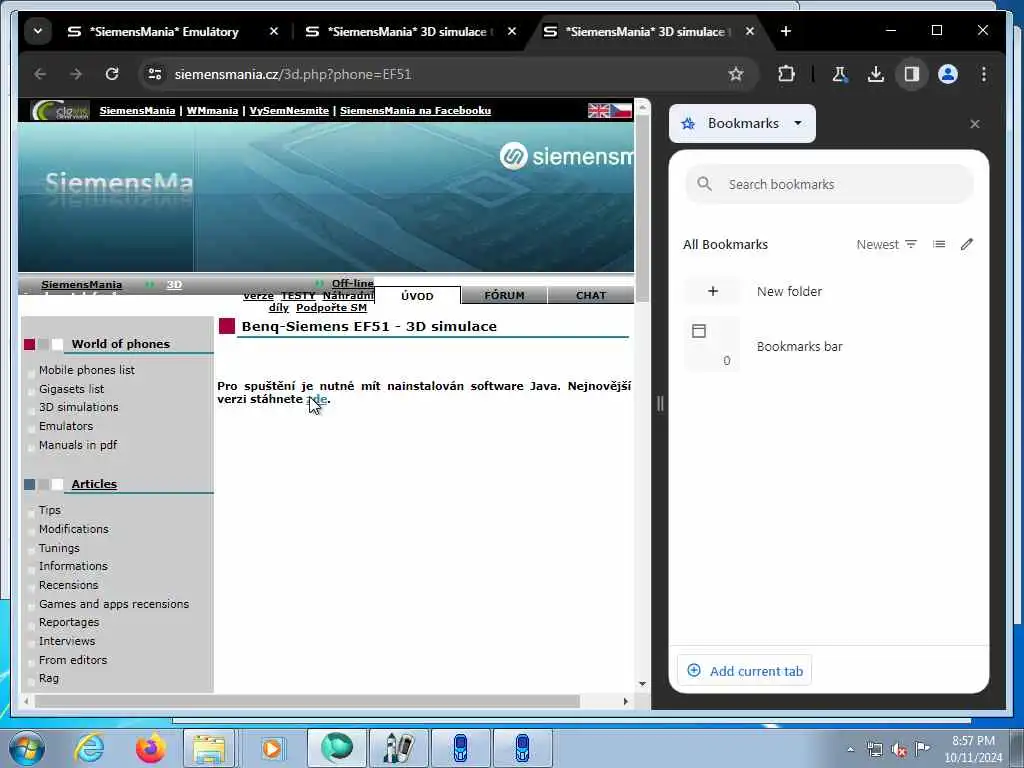Open File Explorer from taskbar
The image size is (1024, 768).
tap(209, 748)
